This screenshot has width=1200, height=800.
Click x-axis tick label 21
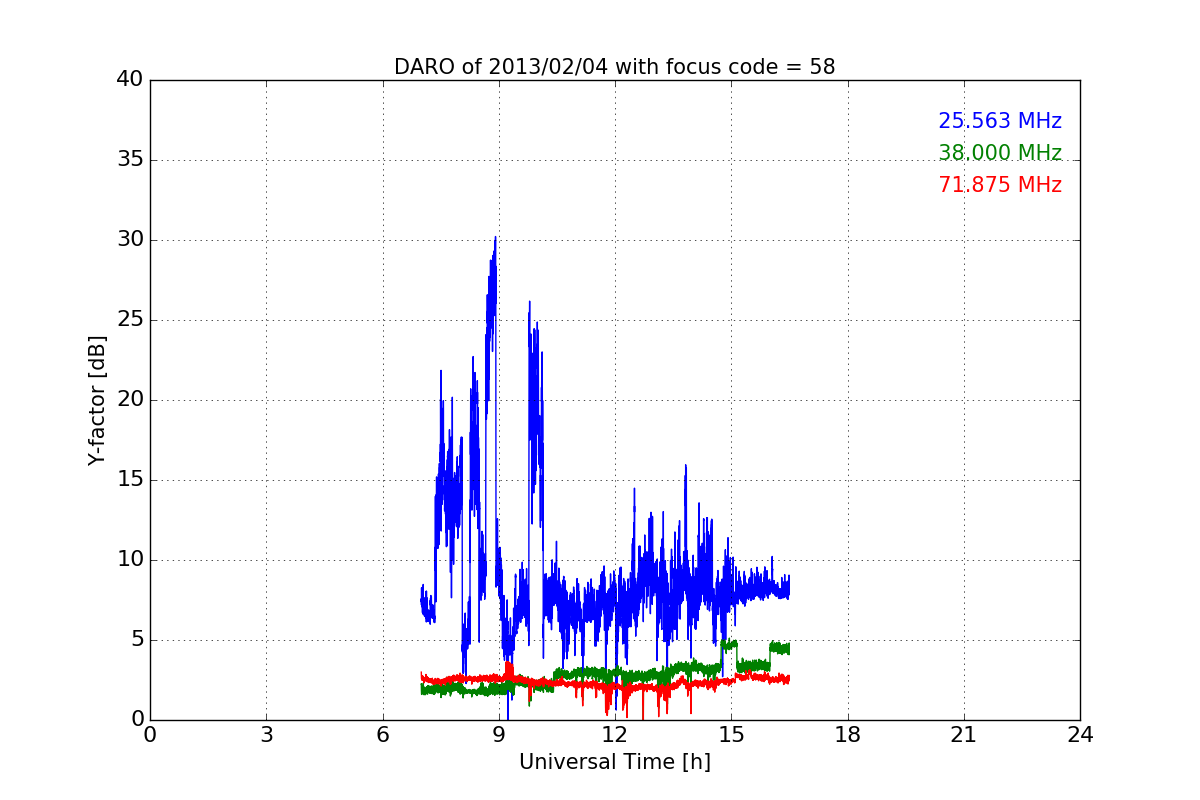(964, 735)
